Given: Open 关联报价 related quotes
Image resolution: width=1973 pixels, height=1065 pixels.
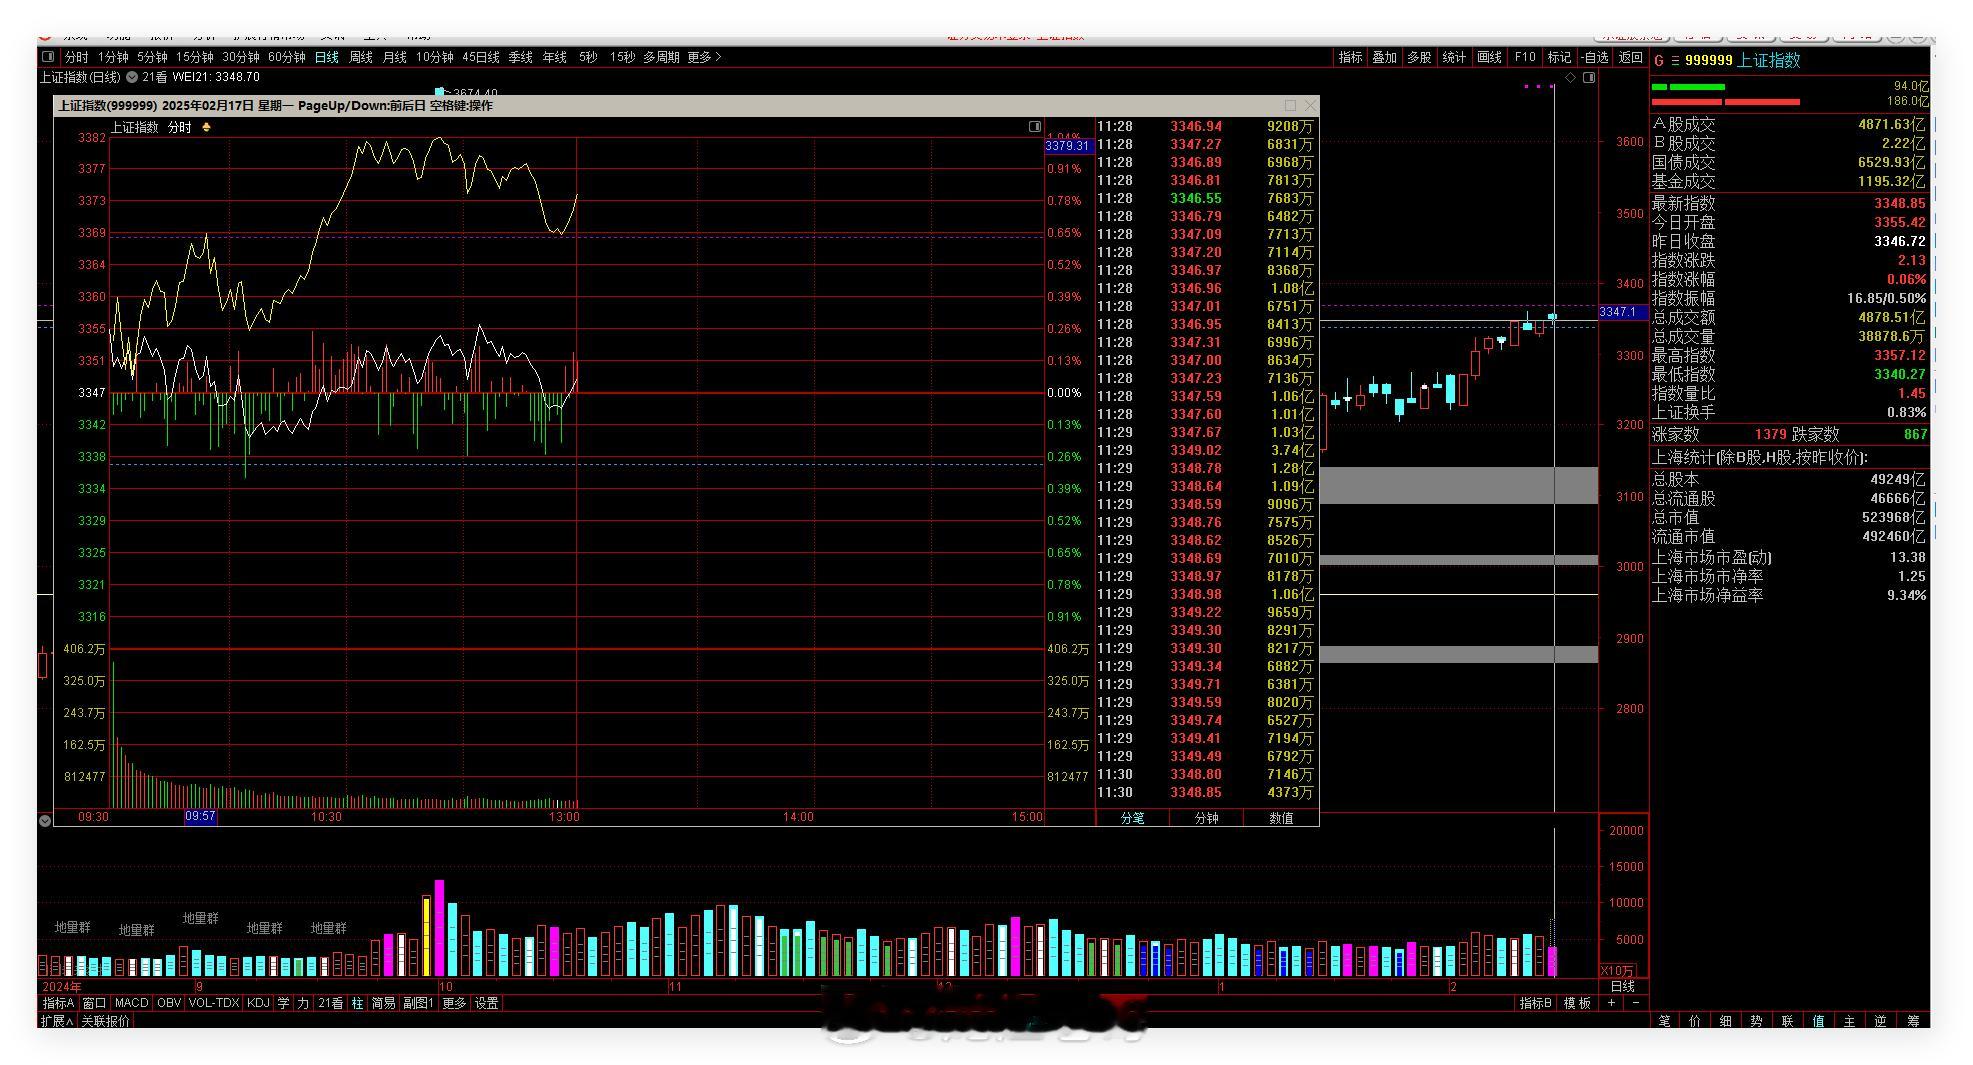Looking at the screenshot, I should click(x=106, y=1021).
